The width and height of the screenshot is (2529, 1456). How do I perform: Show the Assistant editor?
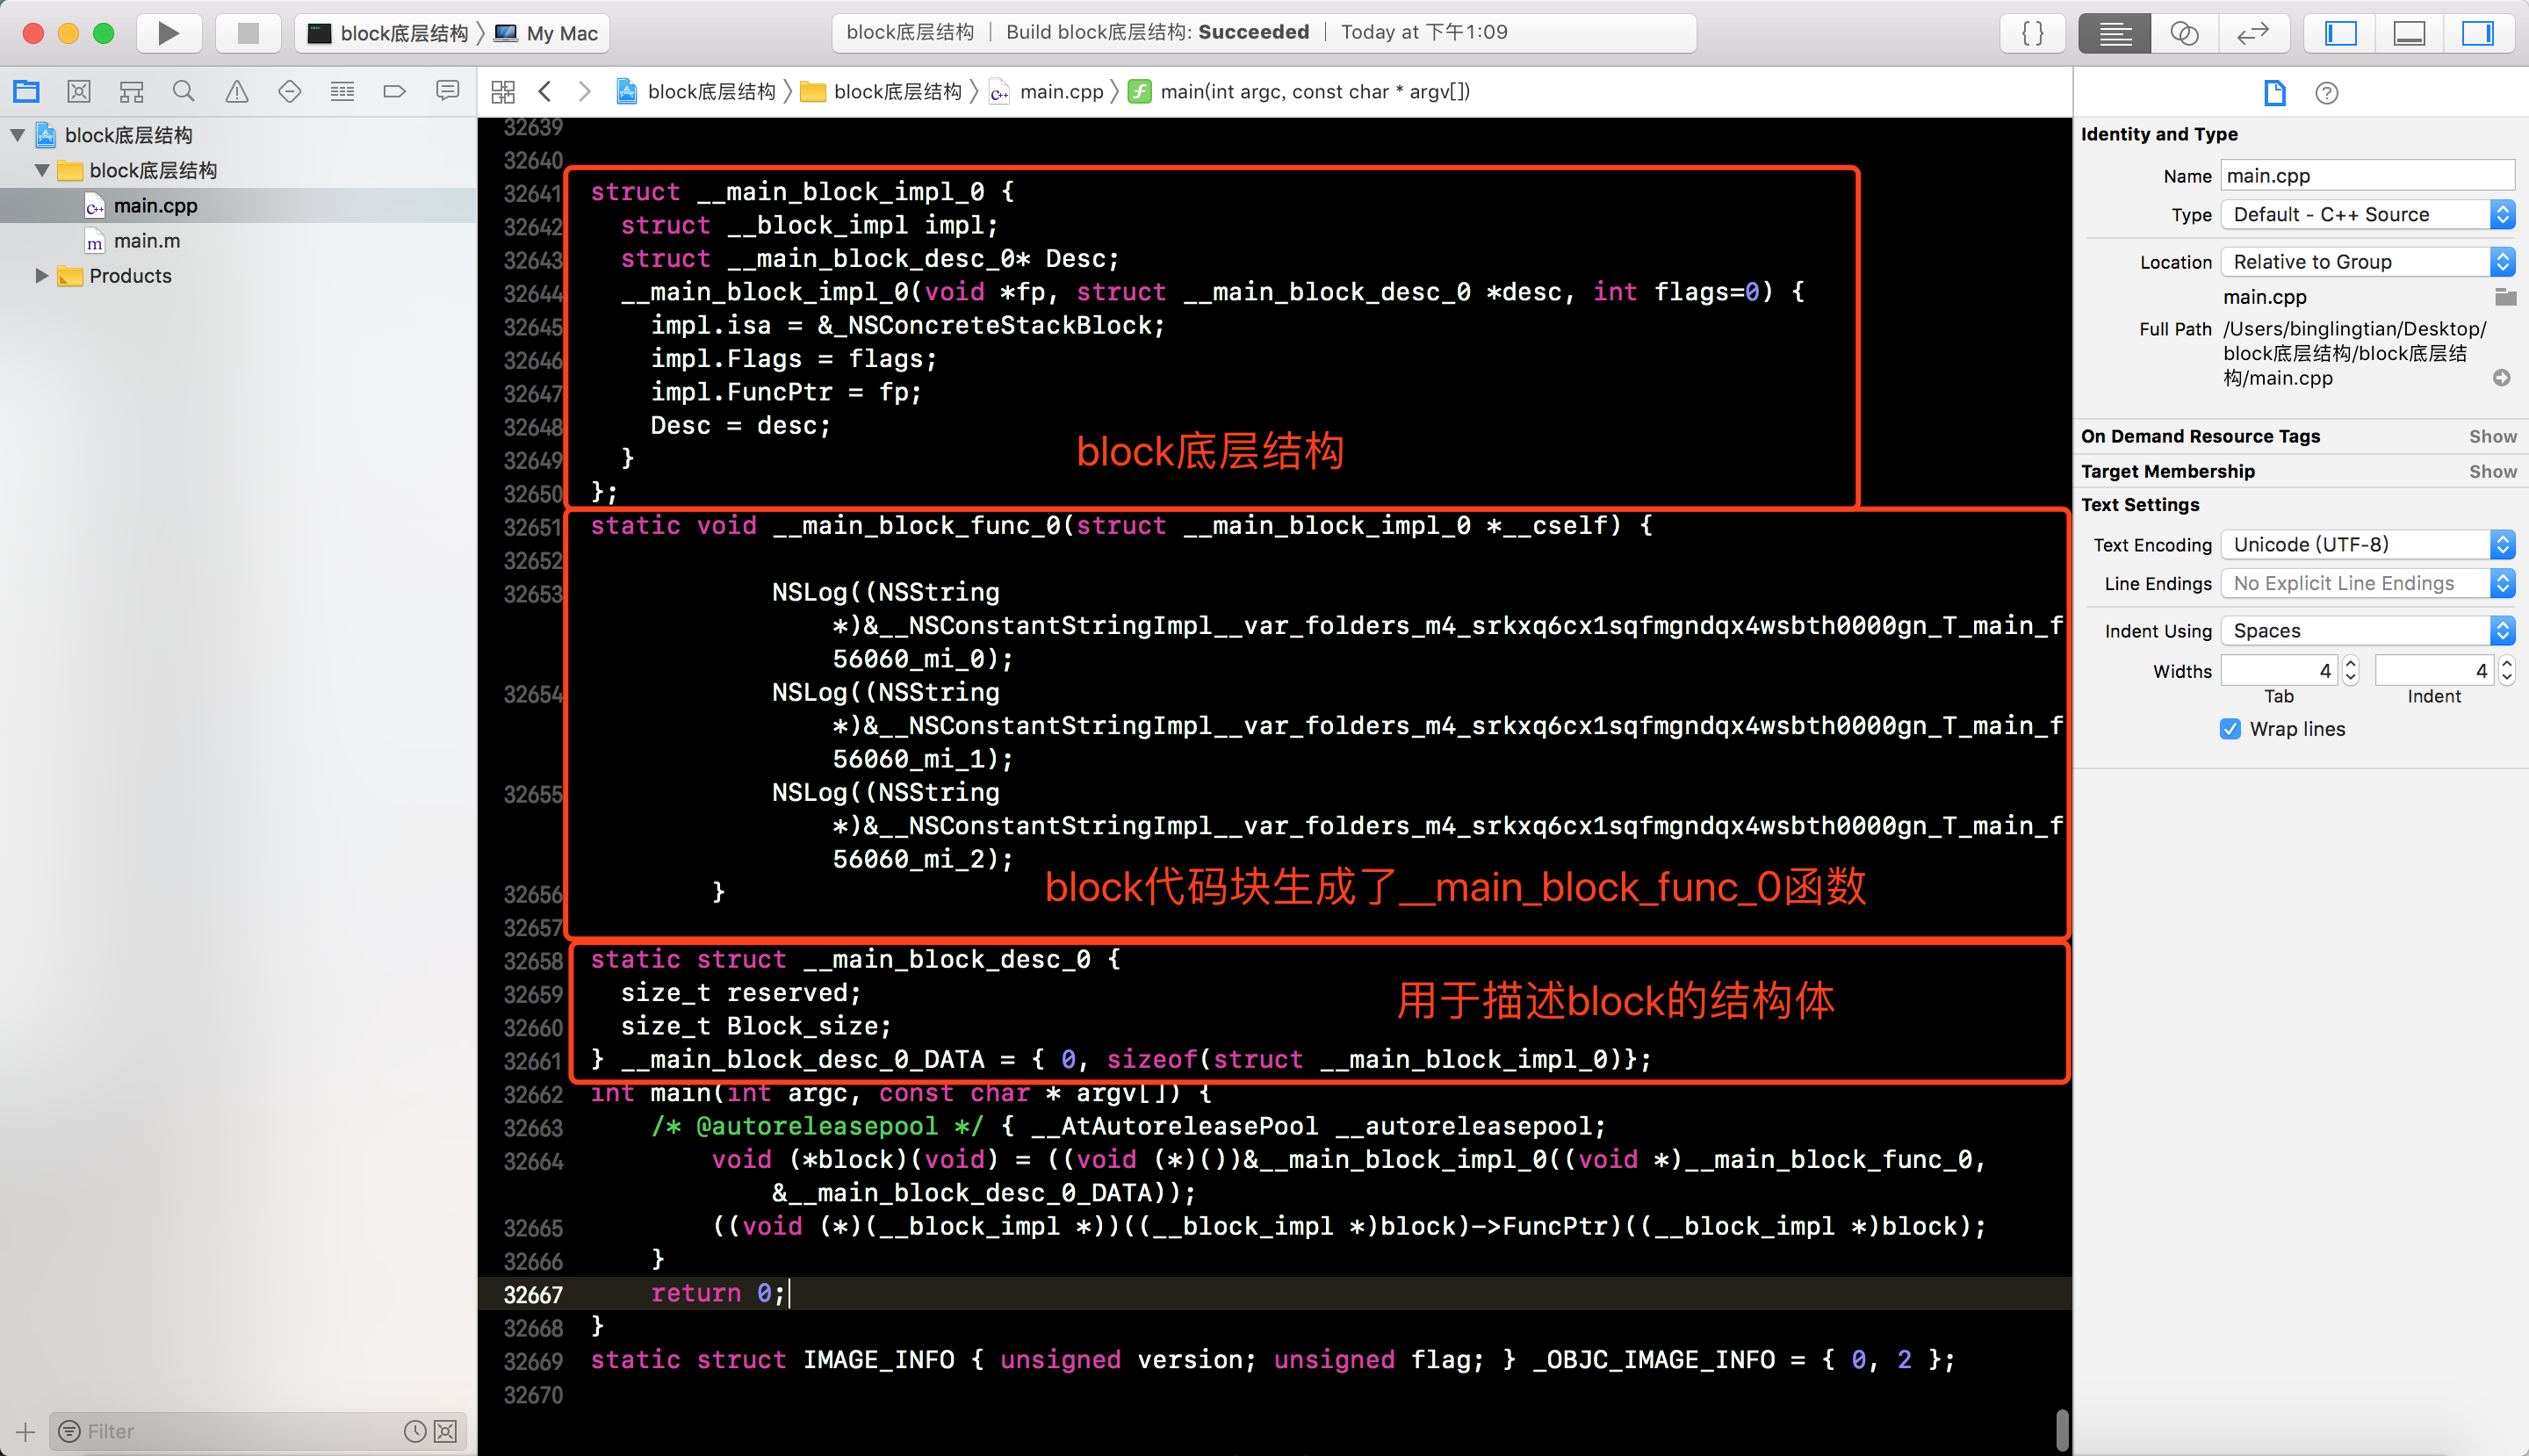click(2184, 33)
